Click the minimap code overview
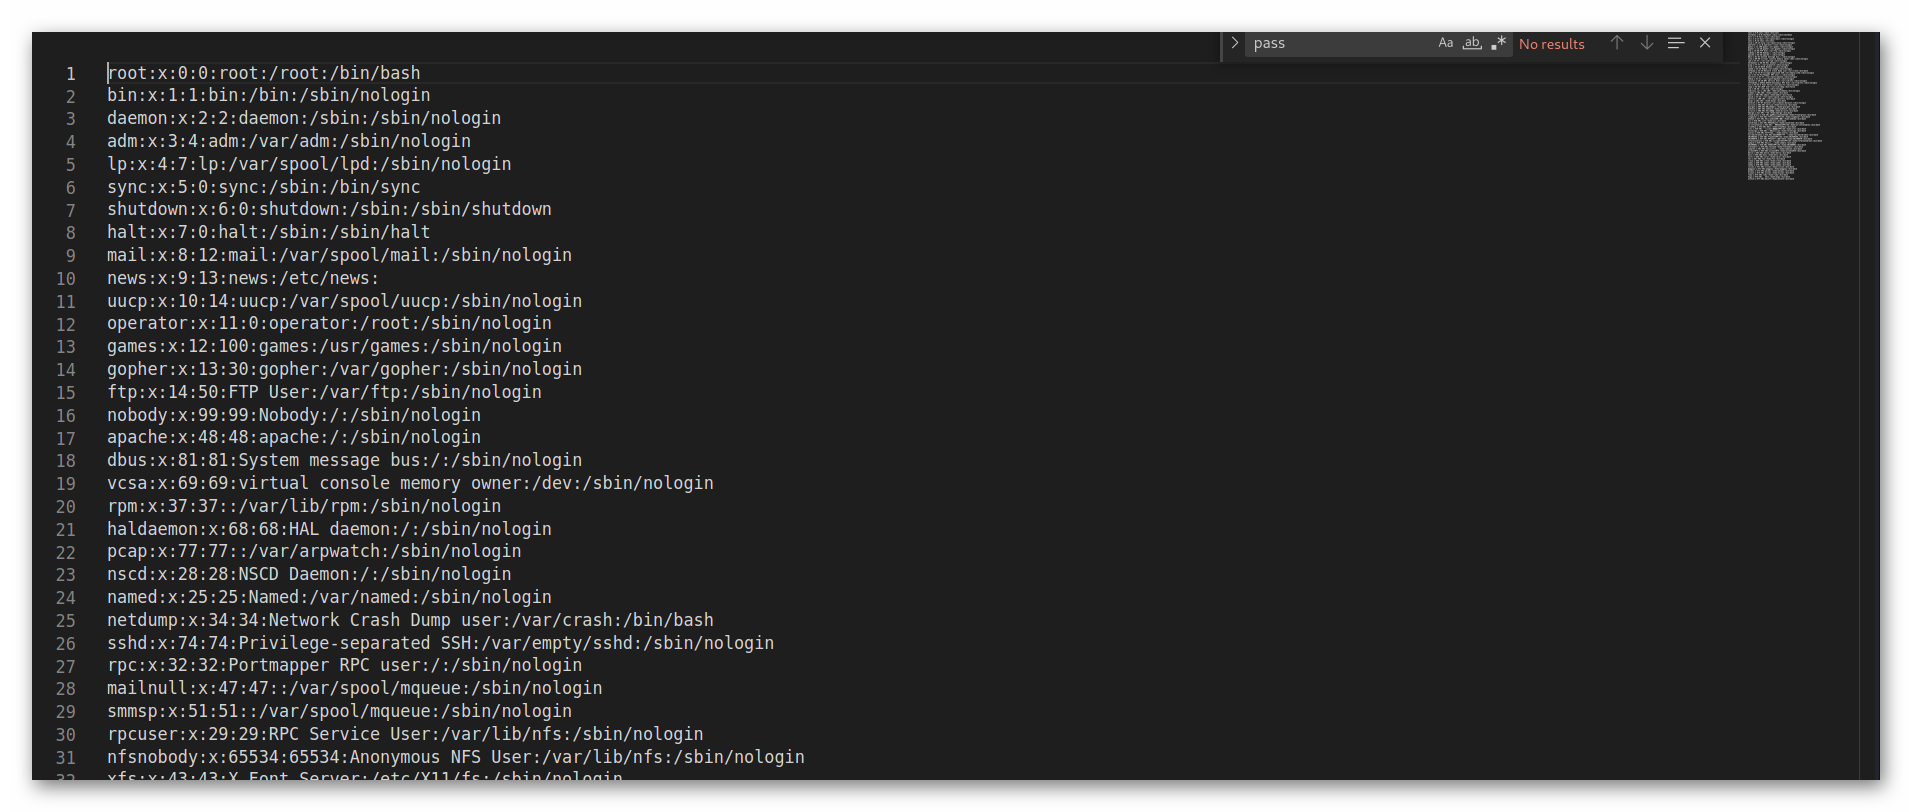The height and width of the screenshot is (812, 1912). pyautogui.click(x=1785, y=106)
